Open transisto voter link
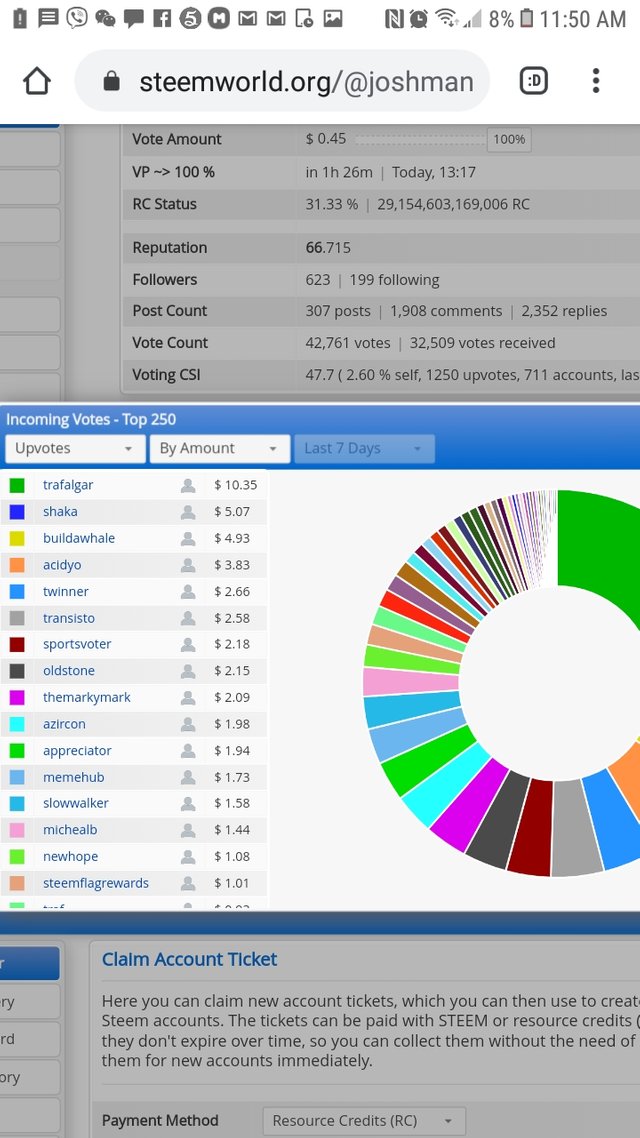 click(x=69, y=618)
